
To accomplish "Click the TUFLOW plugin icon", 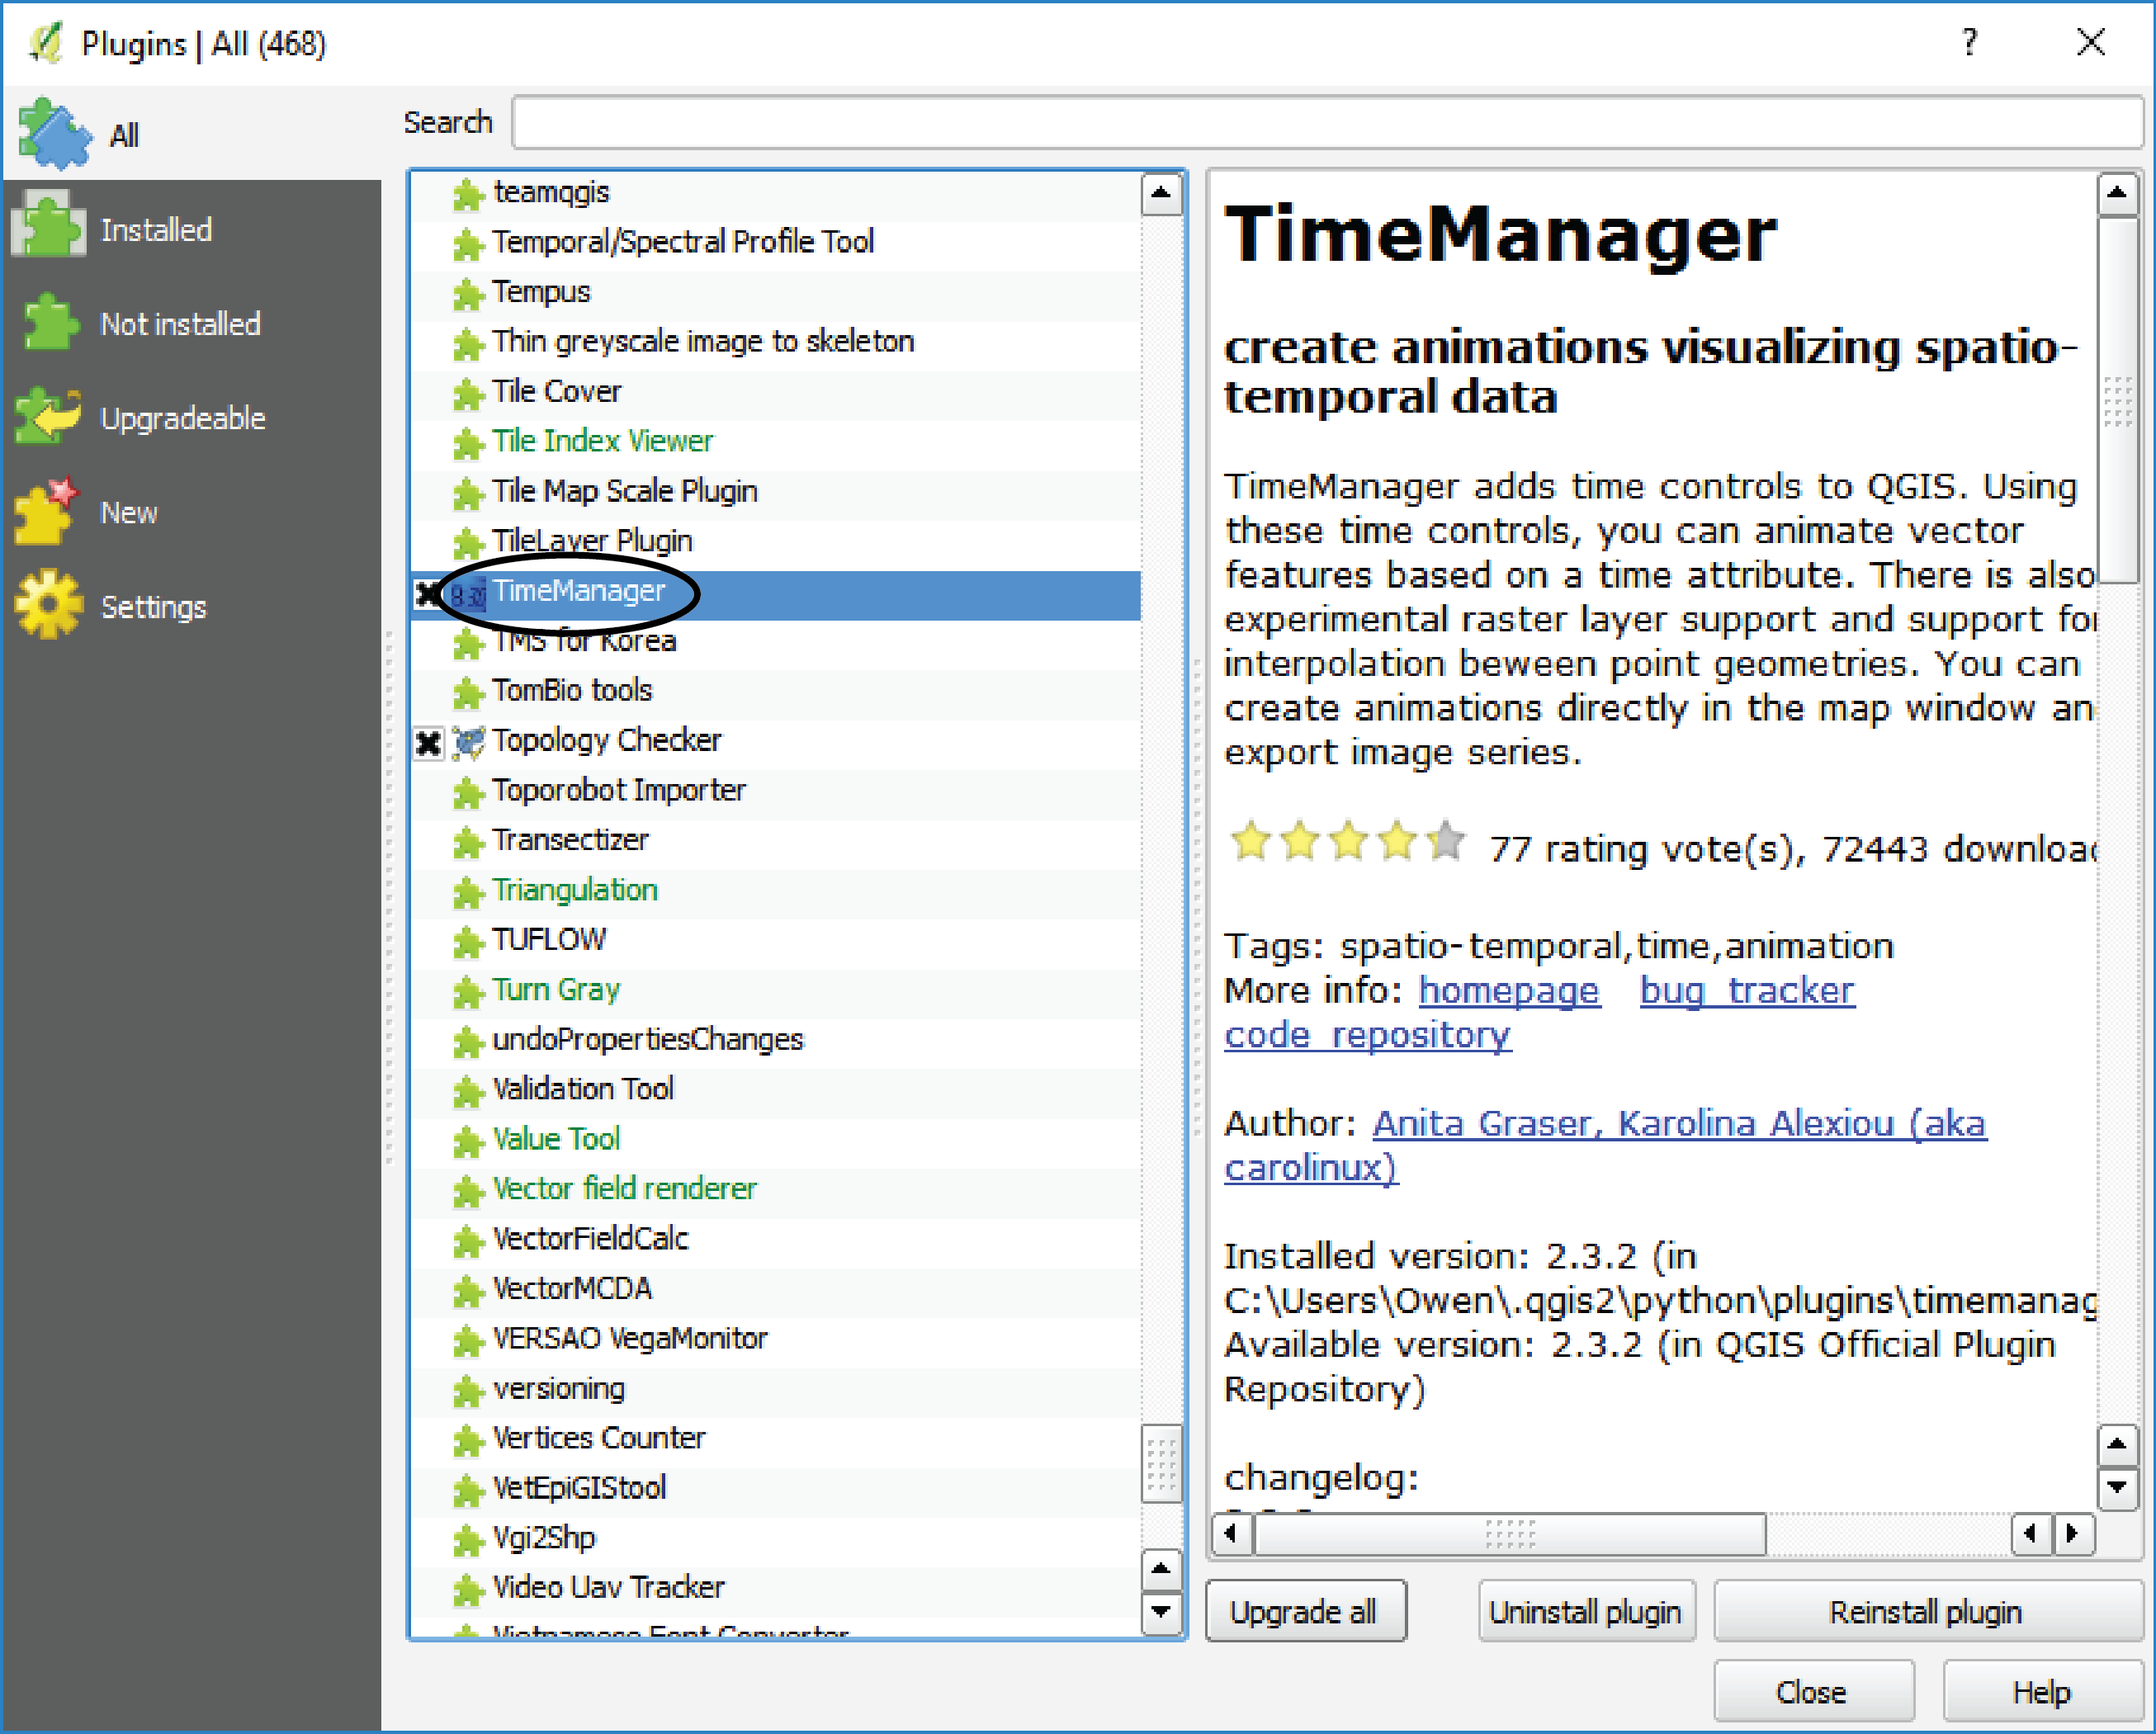I will click(x=467, y=942).
